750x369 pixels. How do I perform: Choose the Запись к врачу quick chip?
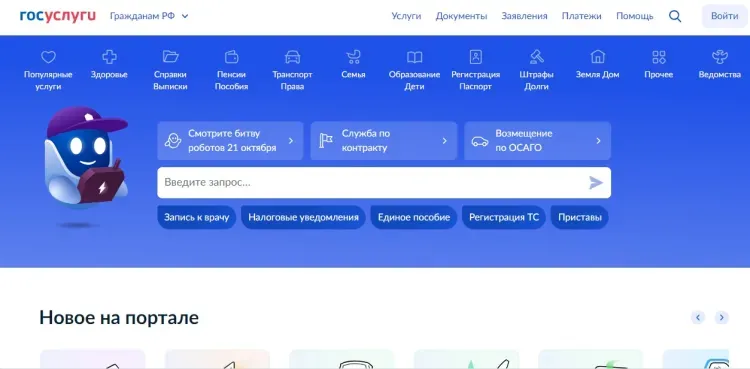coord(197,217)
